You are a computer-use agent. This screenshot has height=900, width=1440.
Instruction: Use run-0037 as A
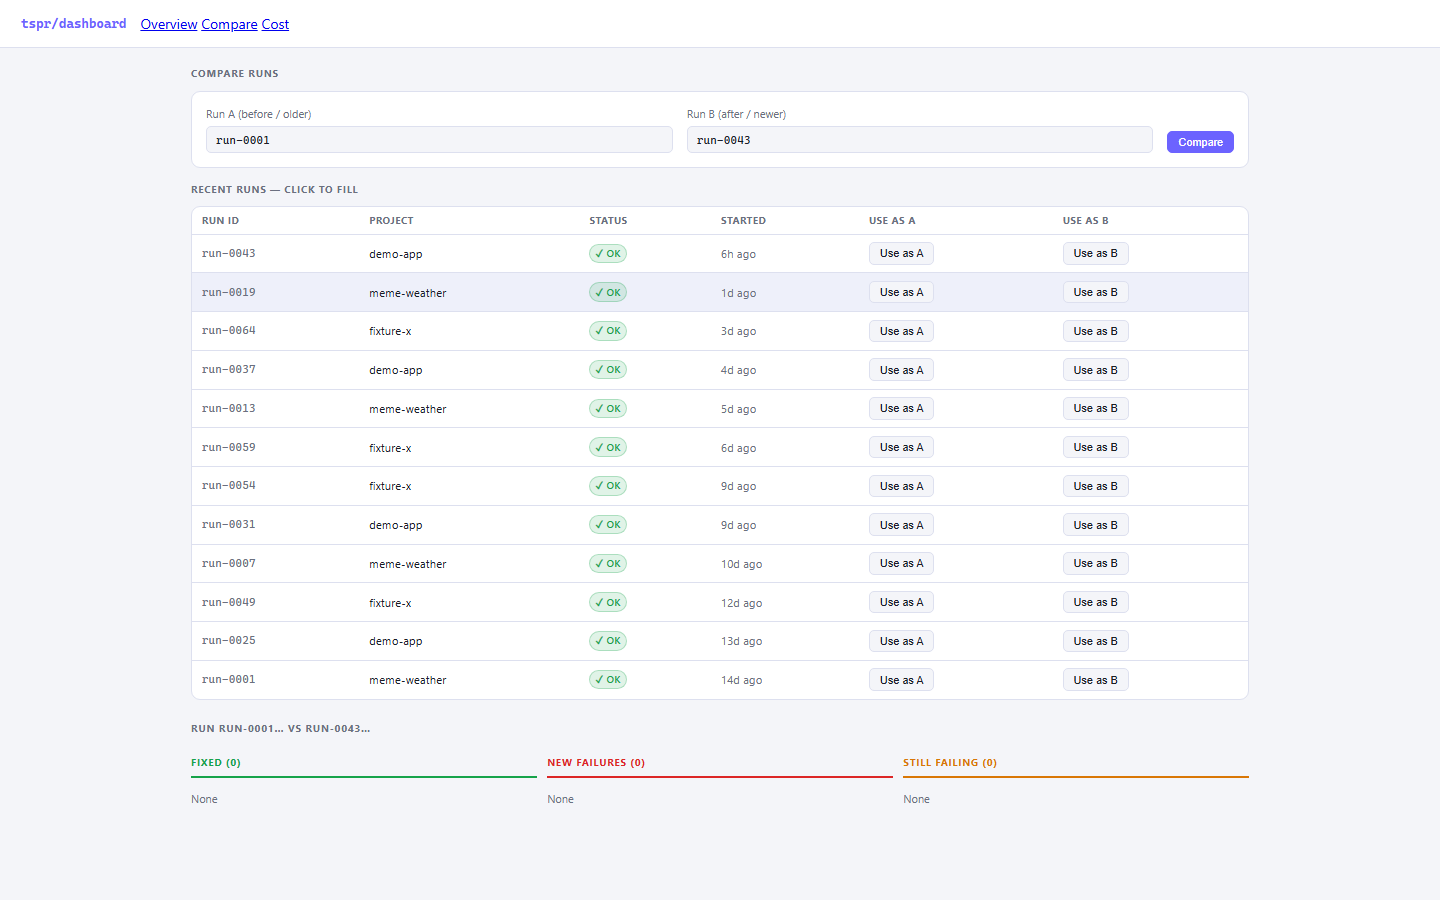tap(901, 370)
